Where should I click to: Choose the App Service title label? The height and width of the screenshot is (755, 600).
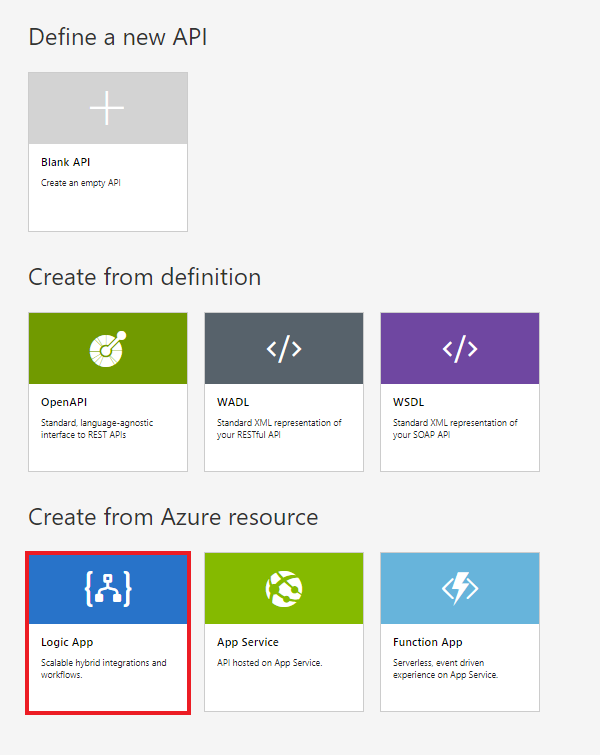click(247, 642)
